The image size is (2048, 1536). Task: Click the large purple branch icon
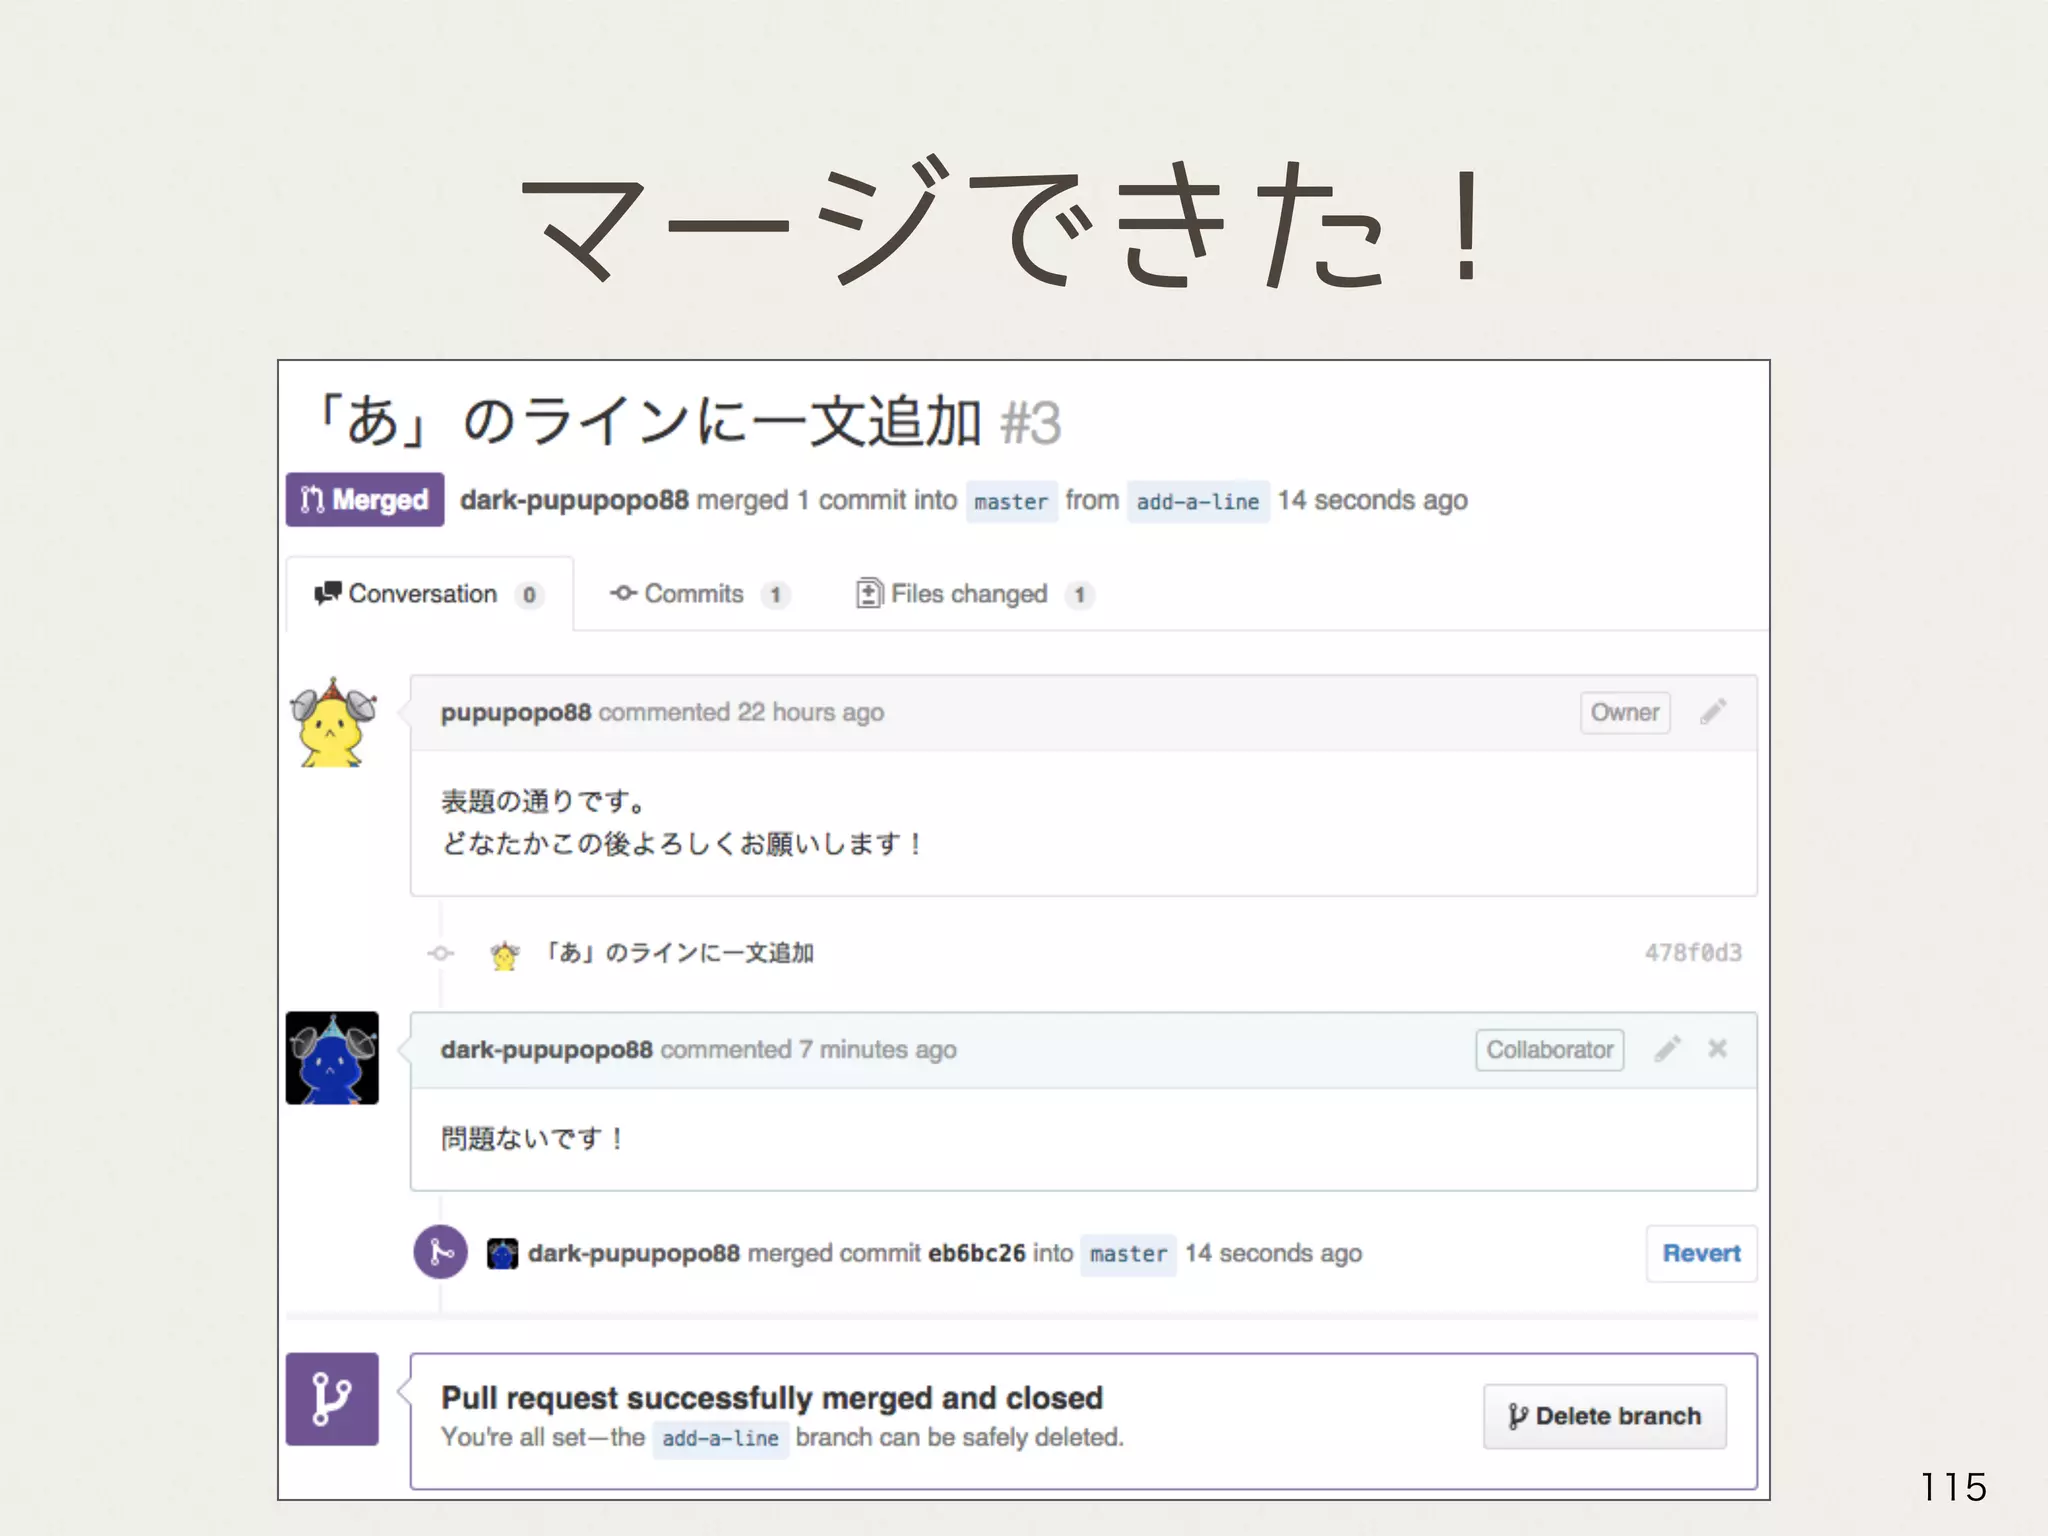pyautogui.click(x=332, y=1399)
